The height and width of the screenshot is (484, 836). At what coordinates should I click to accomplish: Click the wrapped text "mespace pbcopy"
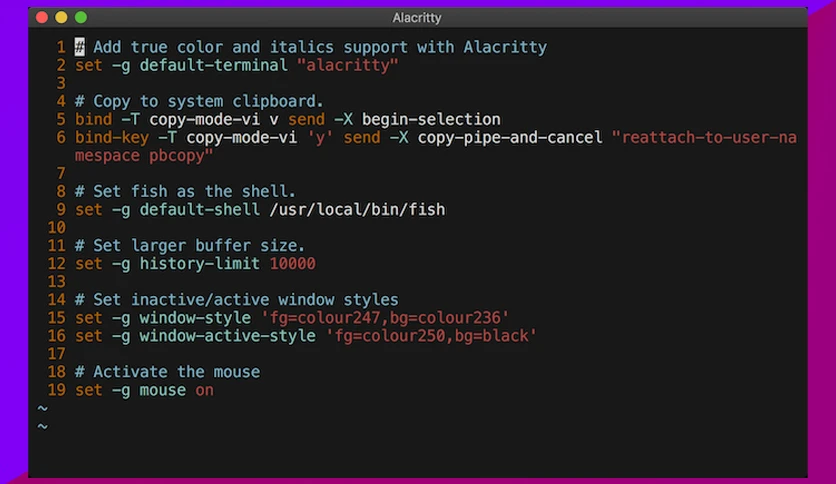144,156
